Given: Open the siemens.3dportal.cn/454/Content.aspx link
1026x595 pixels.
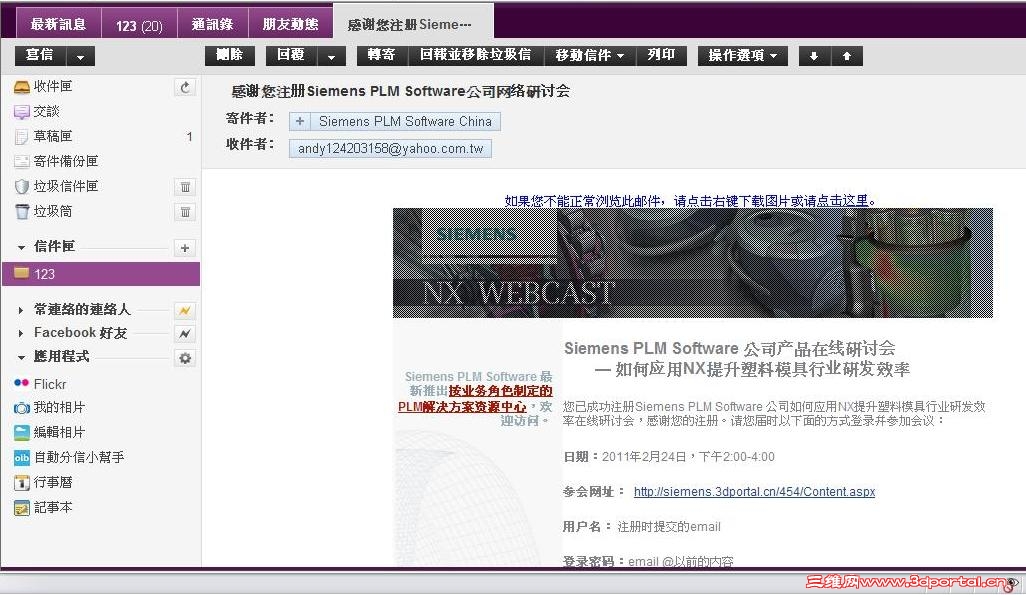Looking at the screenshot, I should pyautogui.click(x=754, y=492).
